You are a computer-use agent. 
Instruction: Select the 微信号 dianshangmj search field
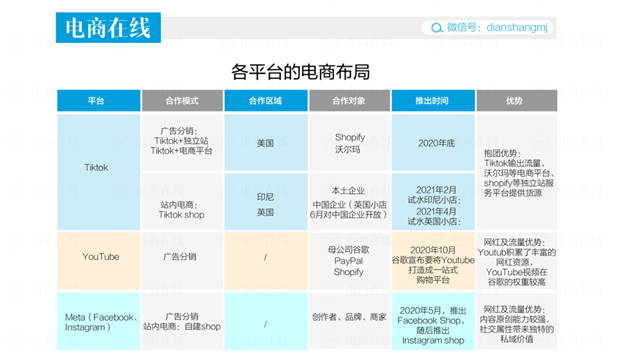click(x=487, y=27)
